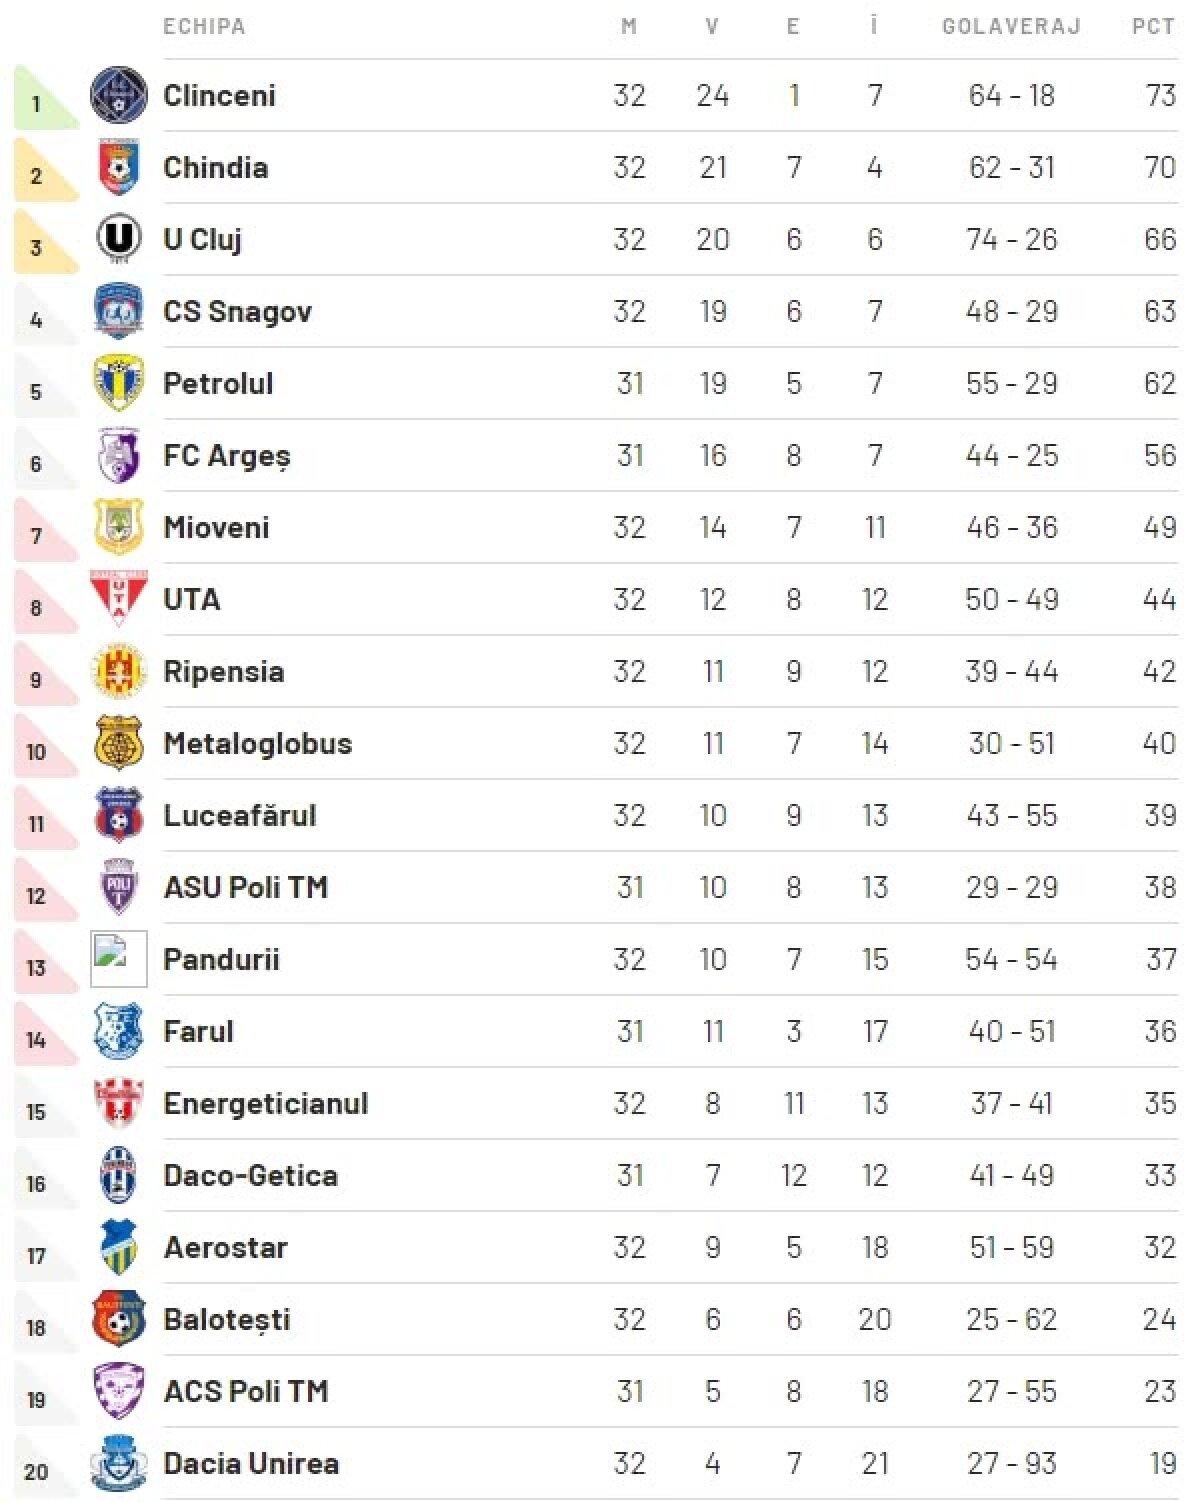Click the Dacia Unirea crest
The height and width of the screenshot is (1502, 1200).
(119, 1463)
